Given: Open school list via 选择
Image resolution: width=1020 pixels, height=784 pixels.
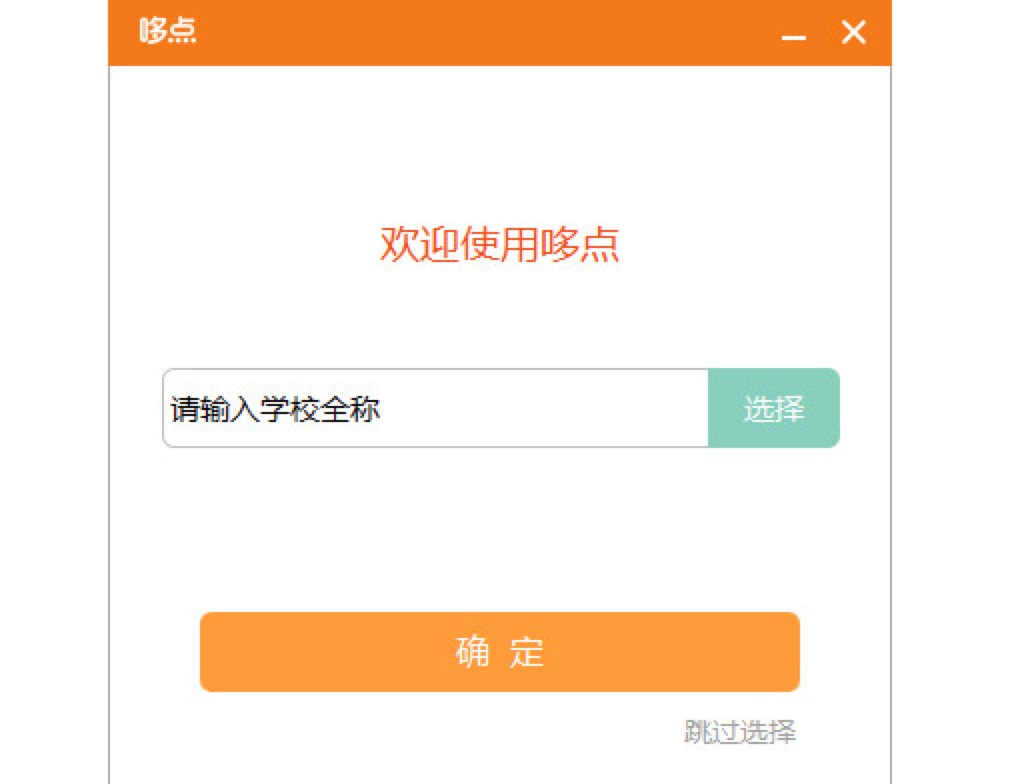Looking at the screenshot, I should [x=774, y=408].
